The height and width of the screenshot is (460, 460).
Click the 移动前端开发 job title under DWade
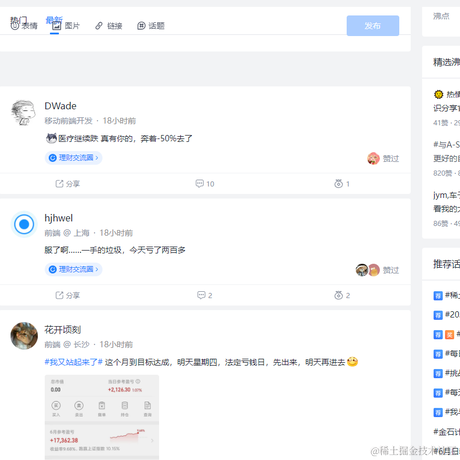68,121
